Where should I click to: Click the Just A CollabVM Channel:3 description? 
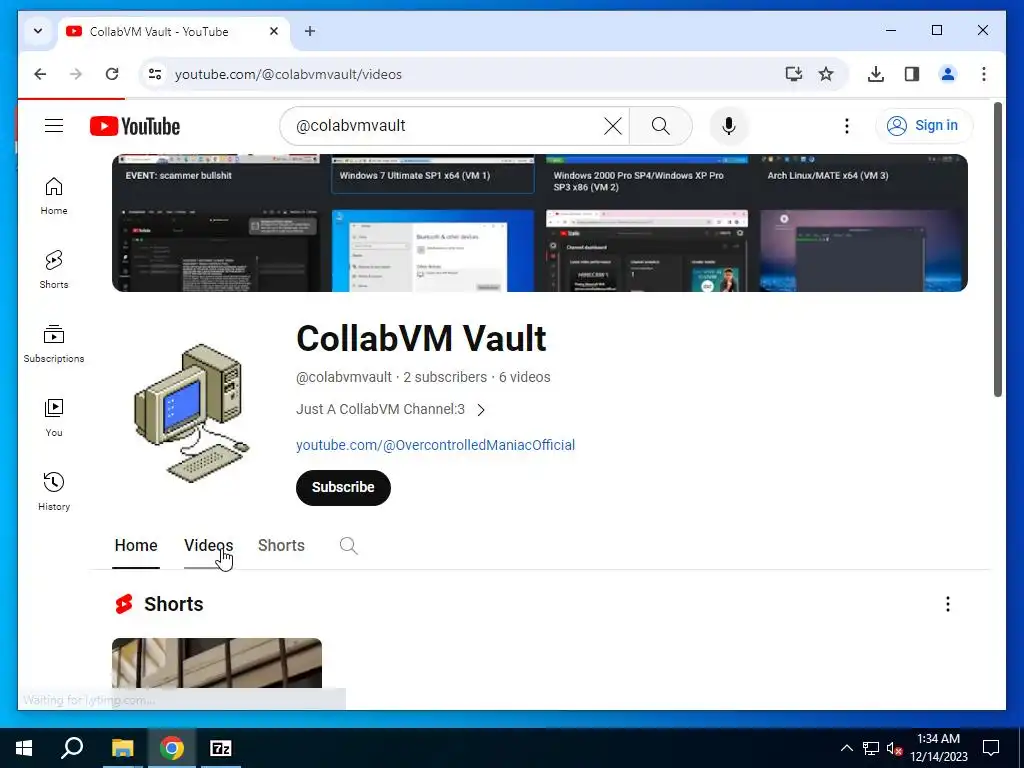coord(380,409)
